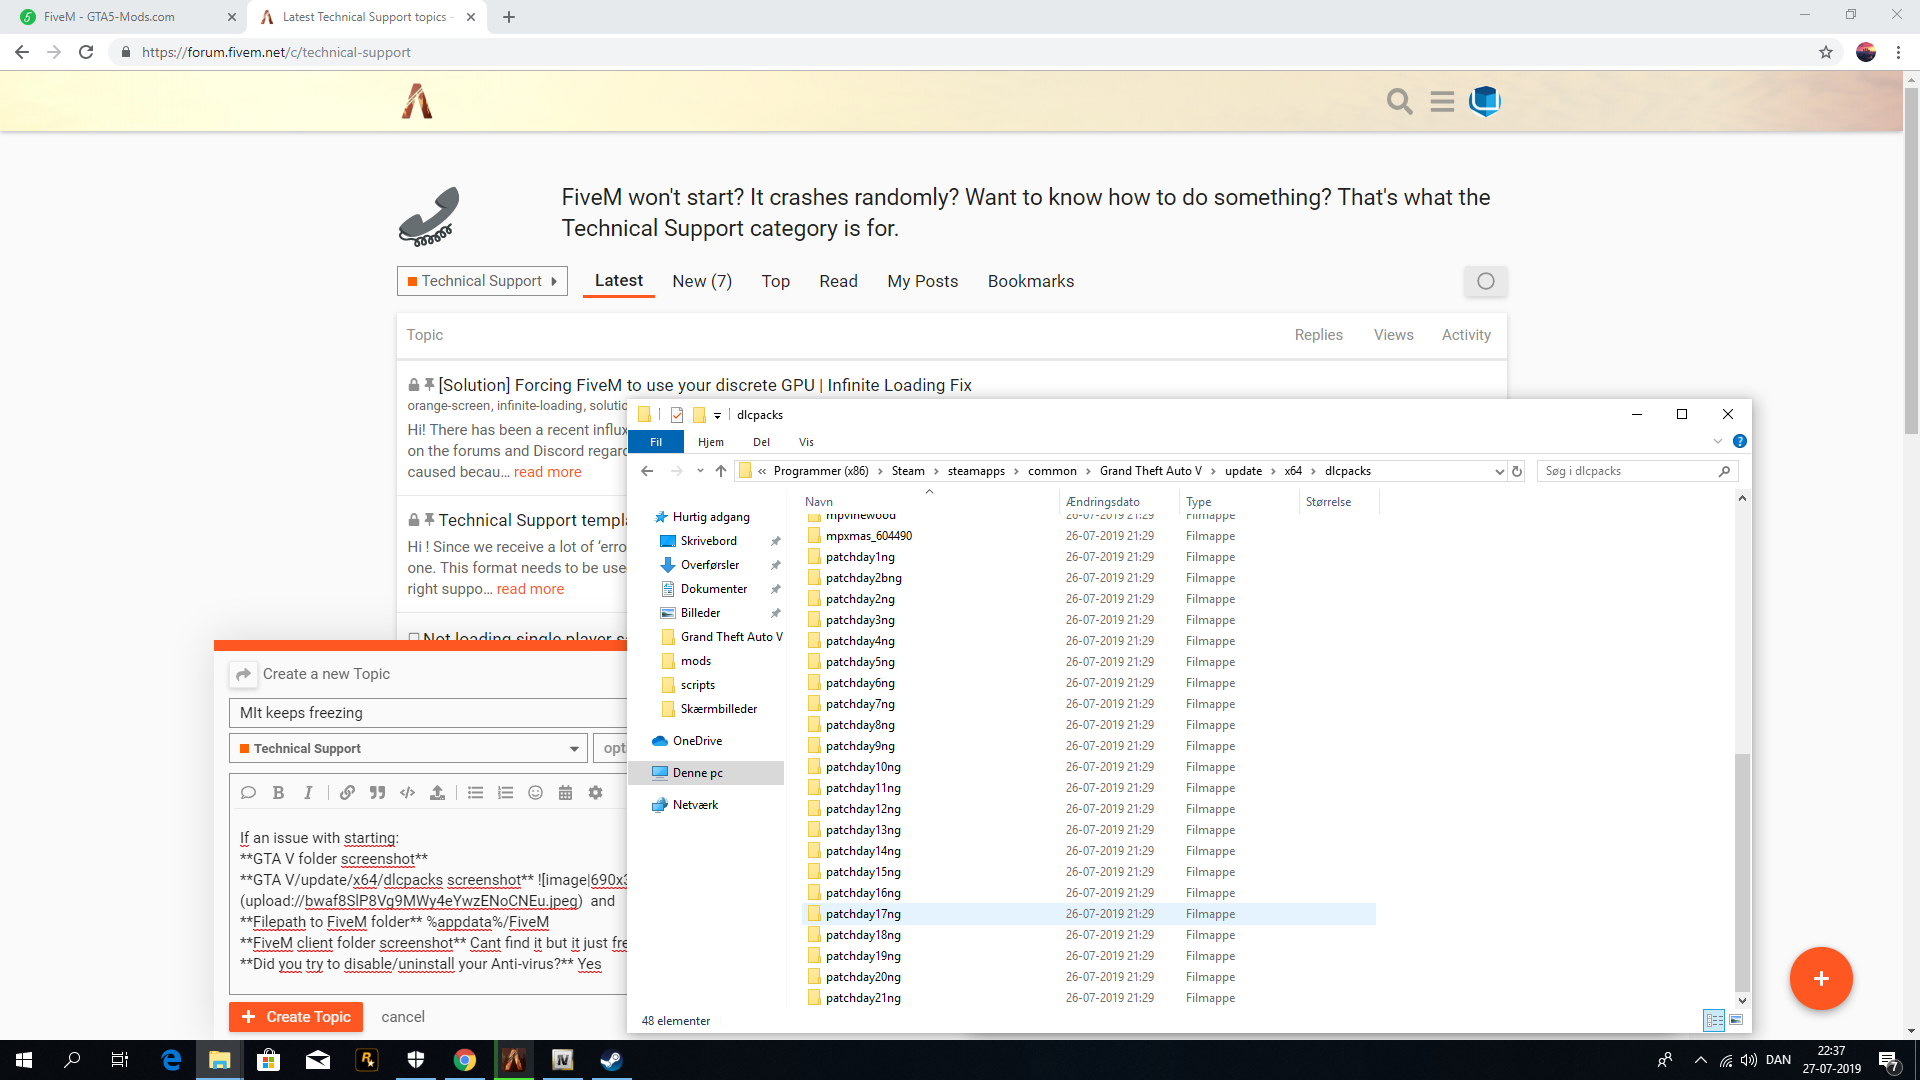Screen dimensions: 1920x1080
Task: Switch Explorer to details view icon
Action: (1714, 1020)
